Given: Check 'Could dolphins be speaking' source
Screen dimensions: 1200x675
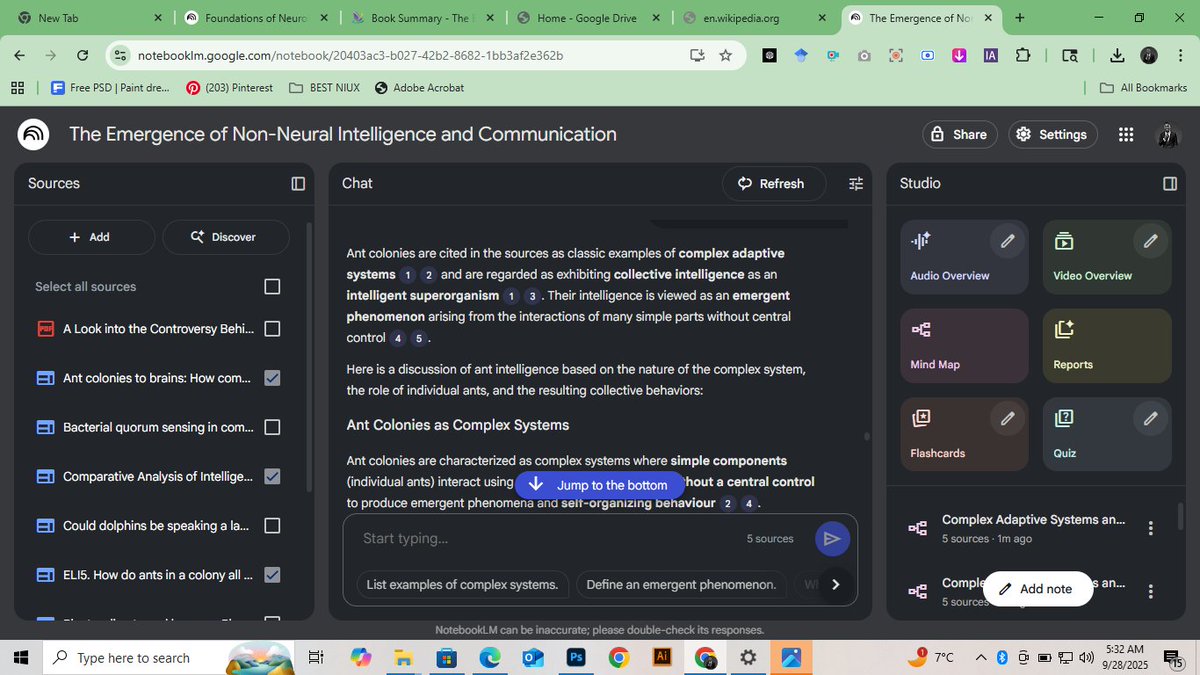Looking at the screenshot, I should (272, 525).
